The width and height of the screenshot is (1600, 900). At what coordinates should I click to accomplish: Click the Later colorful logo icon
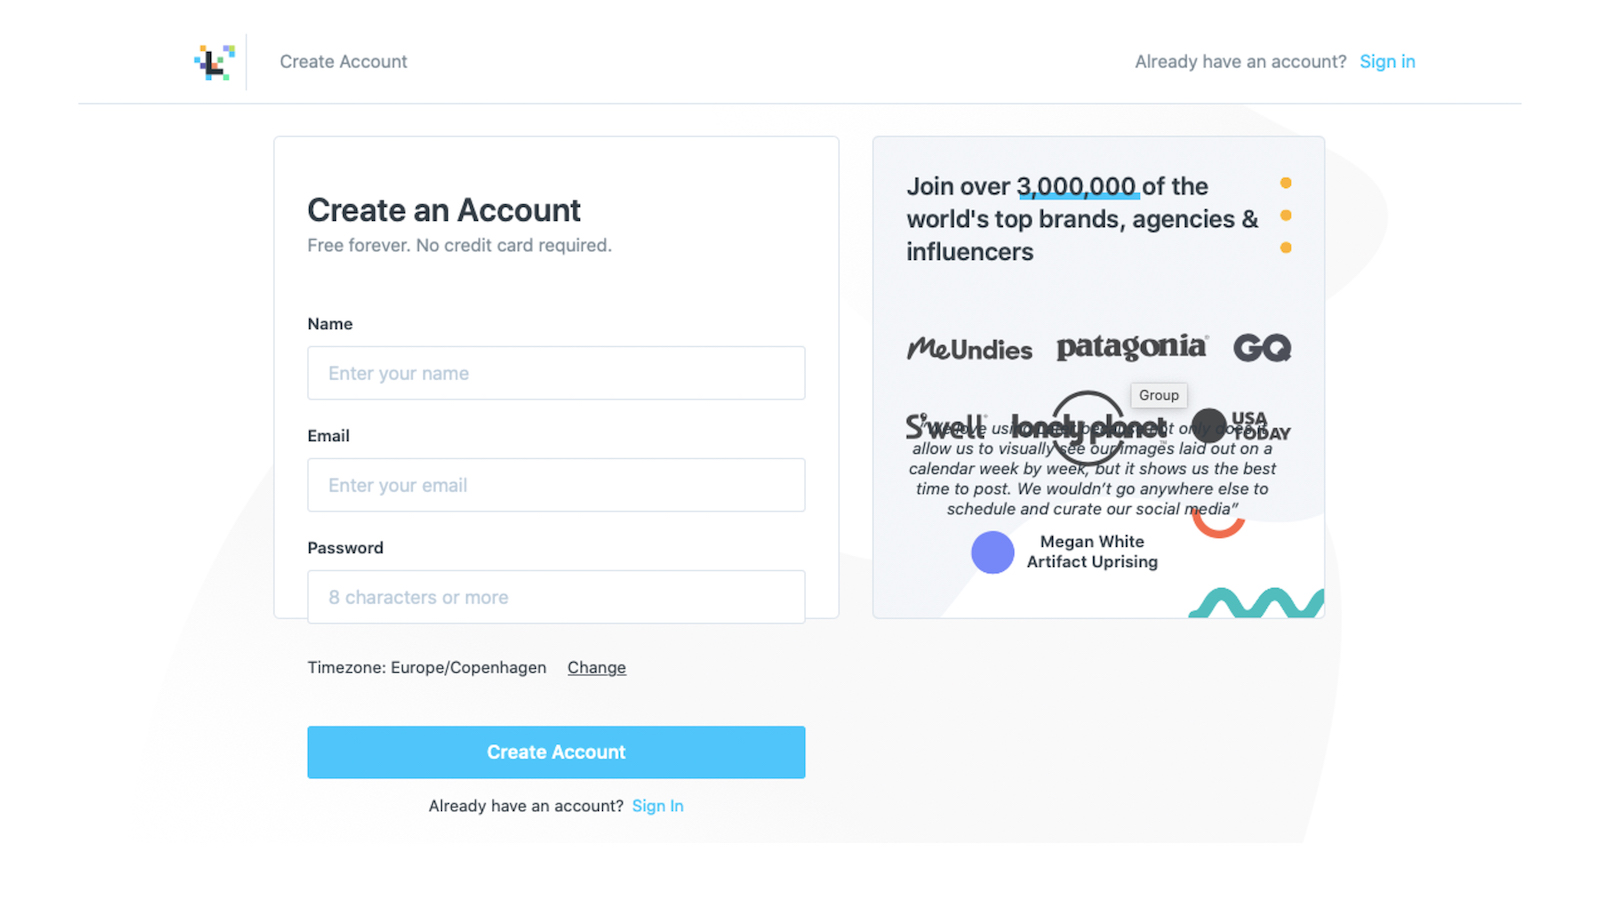(x=214, y=62)
